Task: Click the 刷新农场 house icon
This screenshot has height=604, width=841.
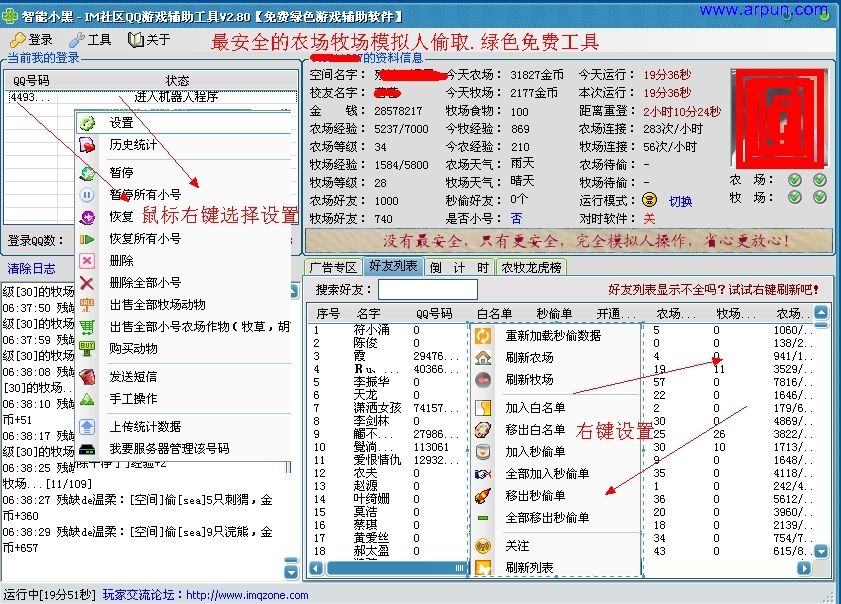Action: point(483,358)
